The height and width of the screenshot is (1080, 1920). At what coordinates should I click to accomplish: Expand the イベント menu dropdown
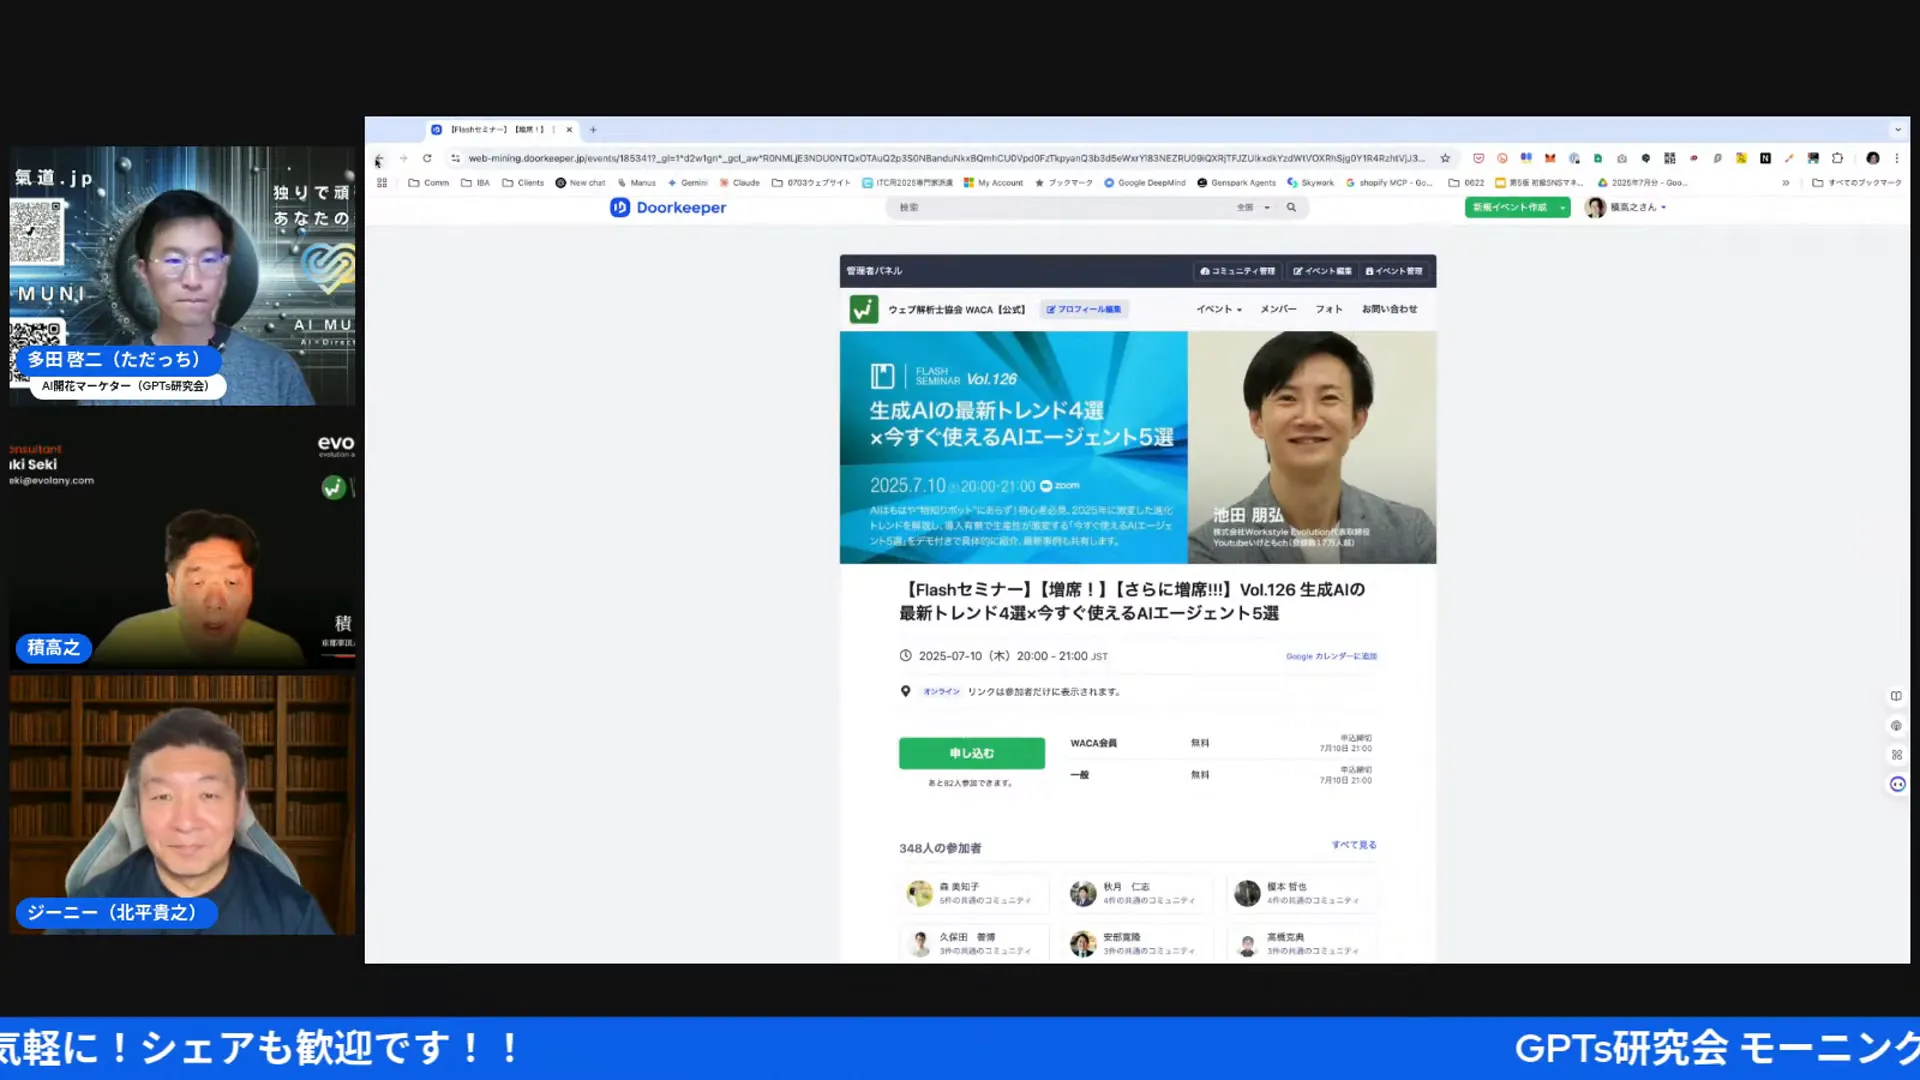click(x=1219, y=310)
